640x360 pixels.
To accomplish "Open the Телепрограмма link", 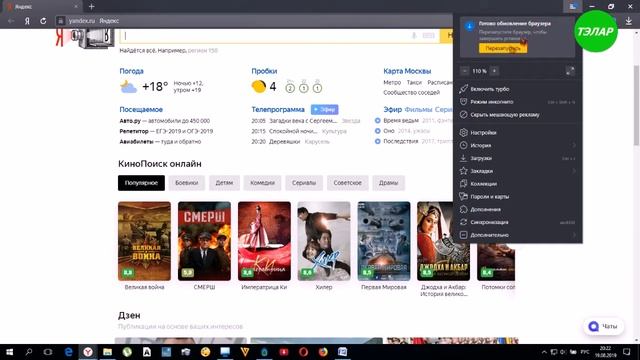I will tap(278, 109).
